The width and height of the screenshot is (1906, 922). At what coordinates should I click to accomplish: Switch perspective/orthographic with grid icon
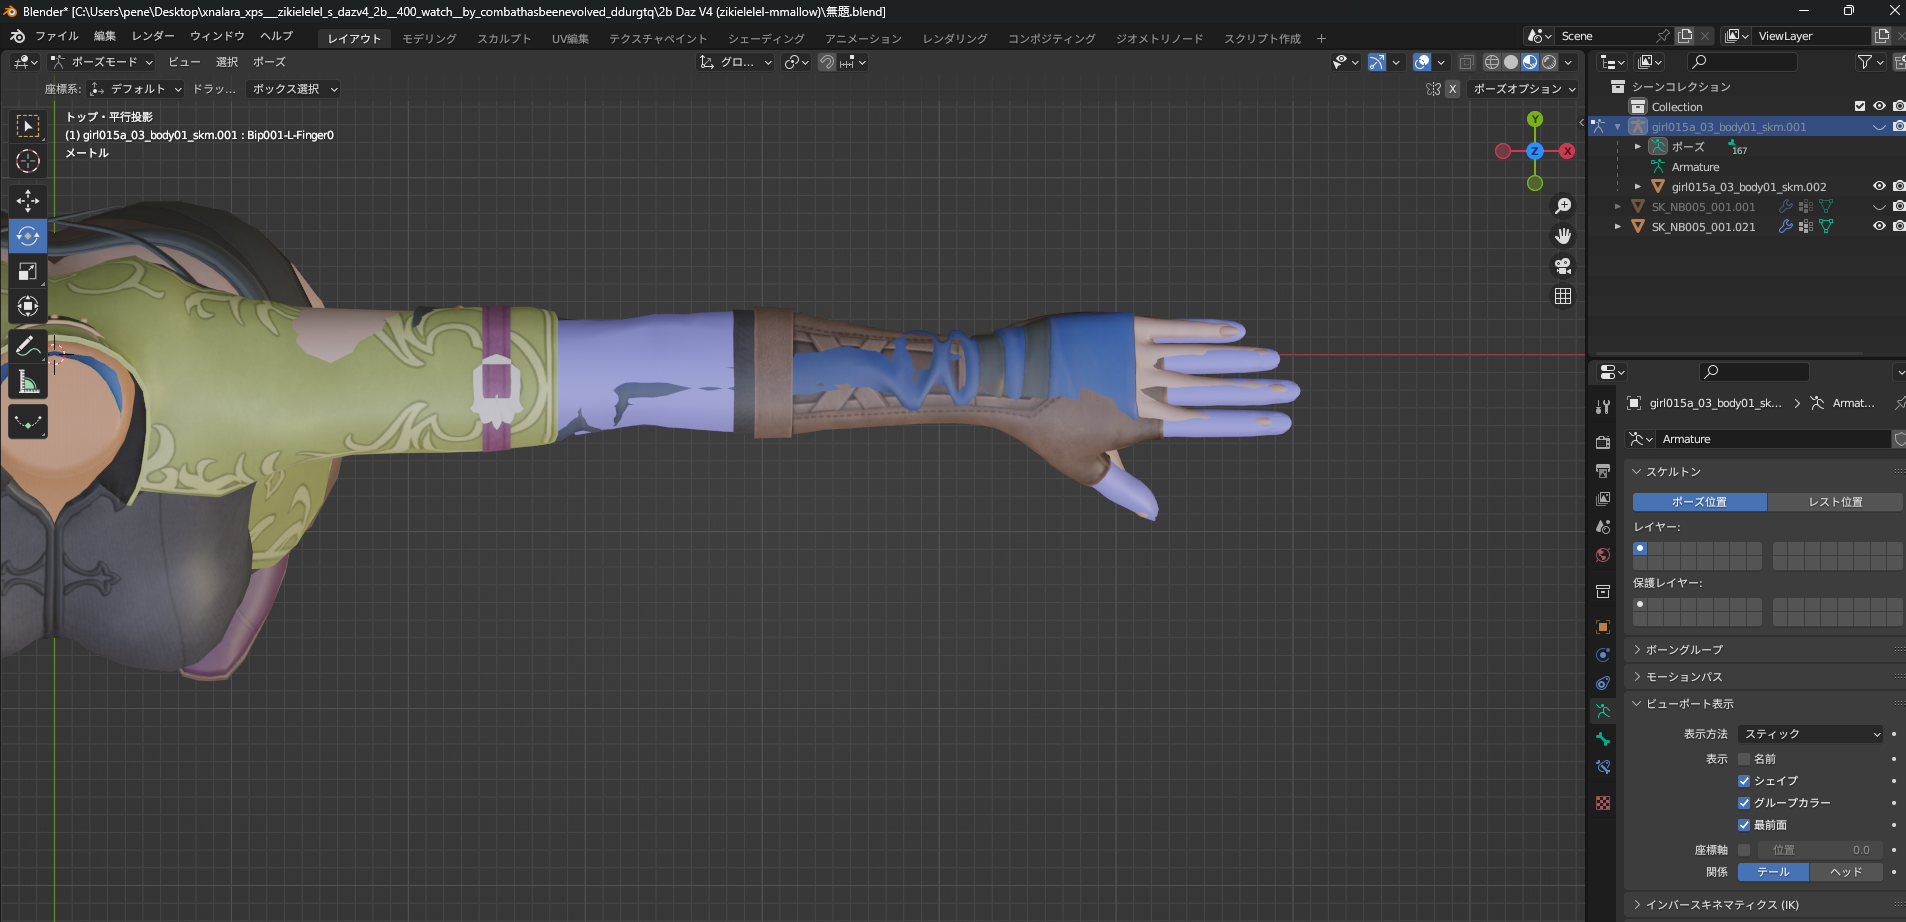1563,296
